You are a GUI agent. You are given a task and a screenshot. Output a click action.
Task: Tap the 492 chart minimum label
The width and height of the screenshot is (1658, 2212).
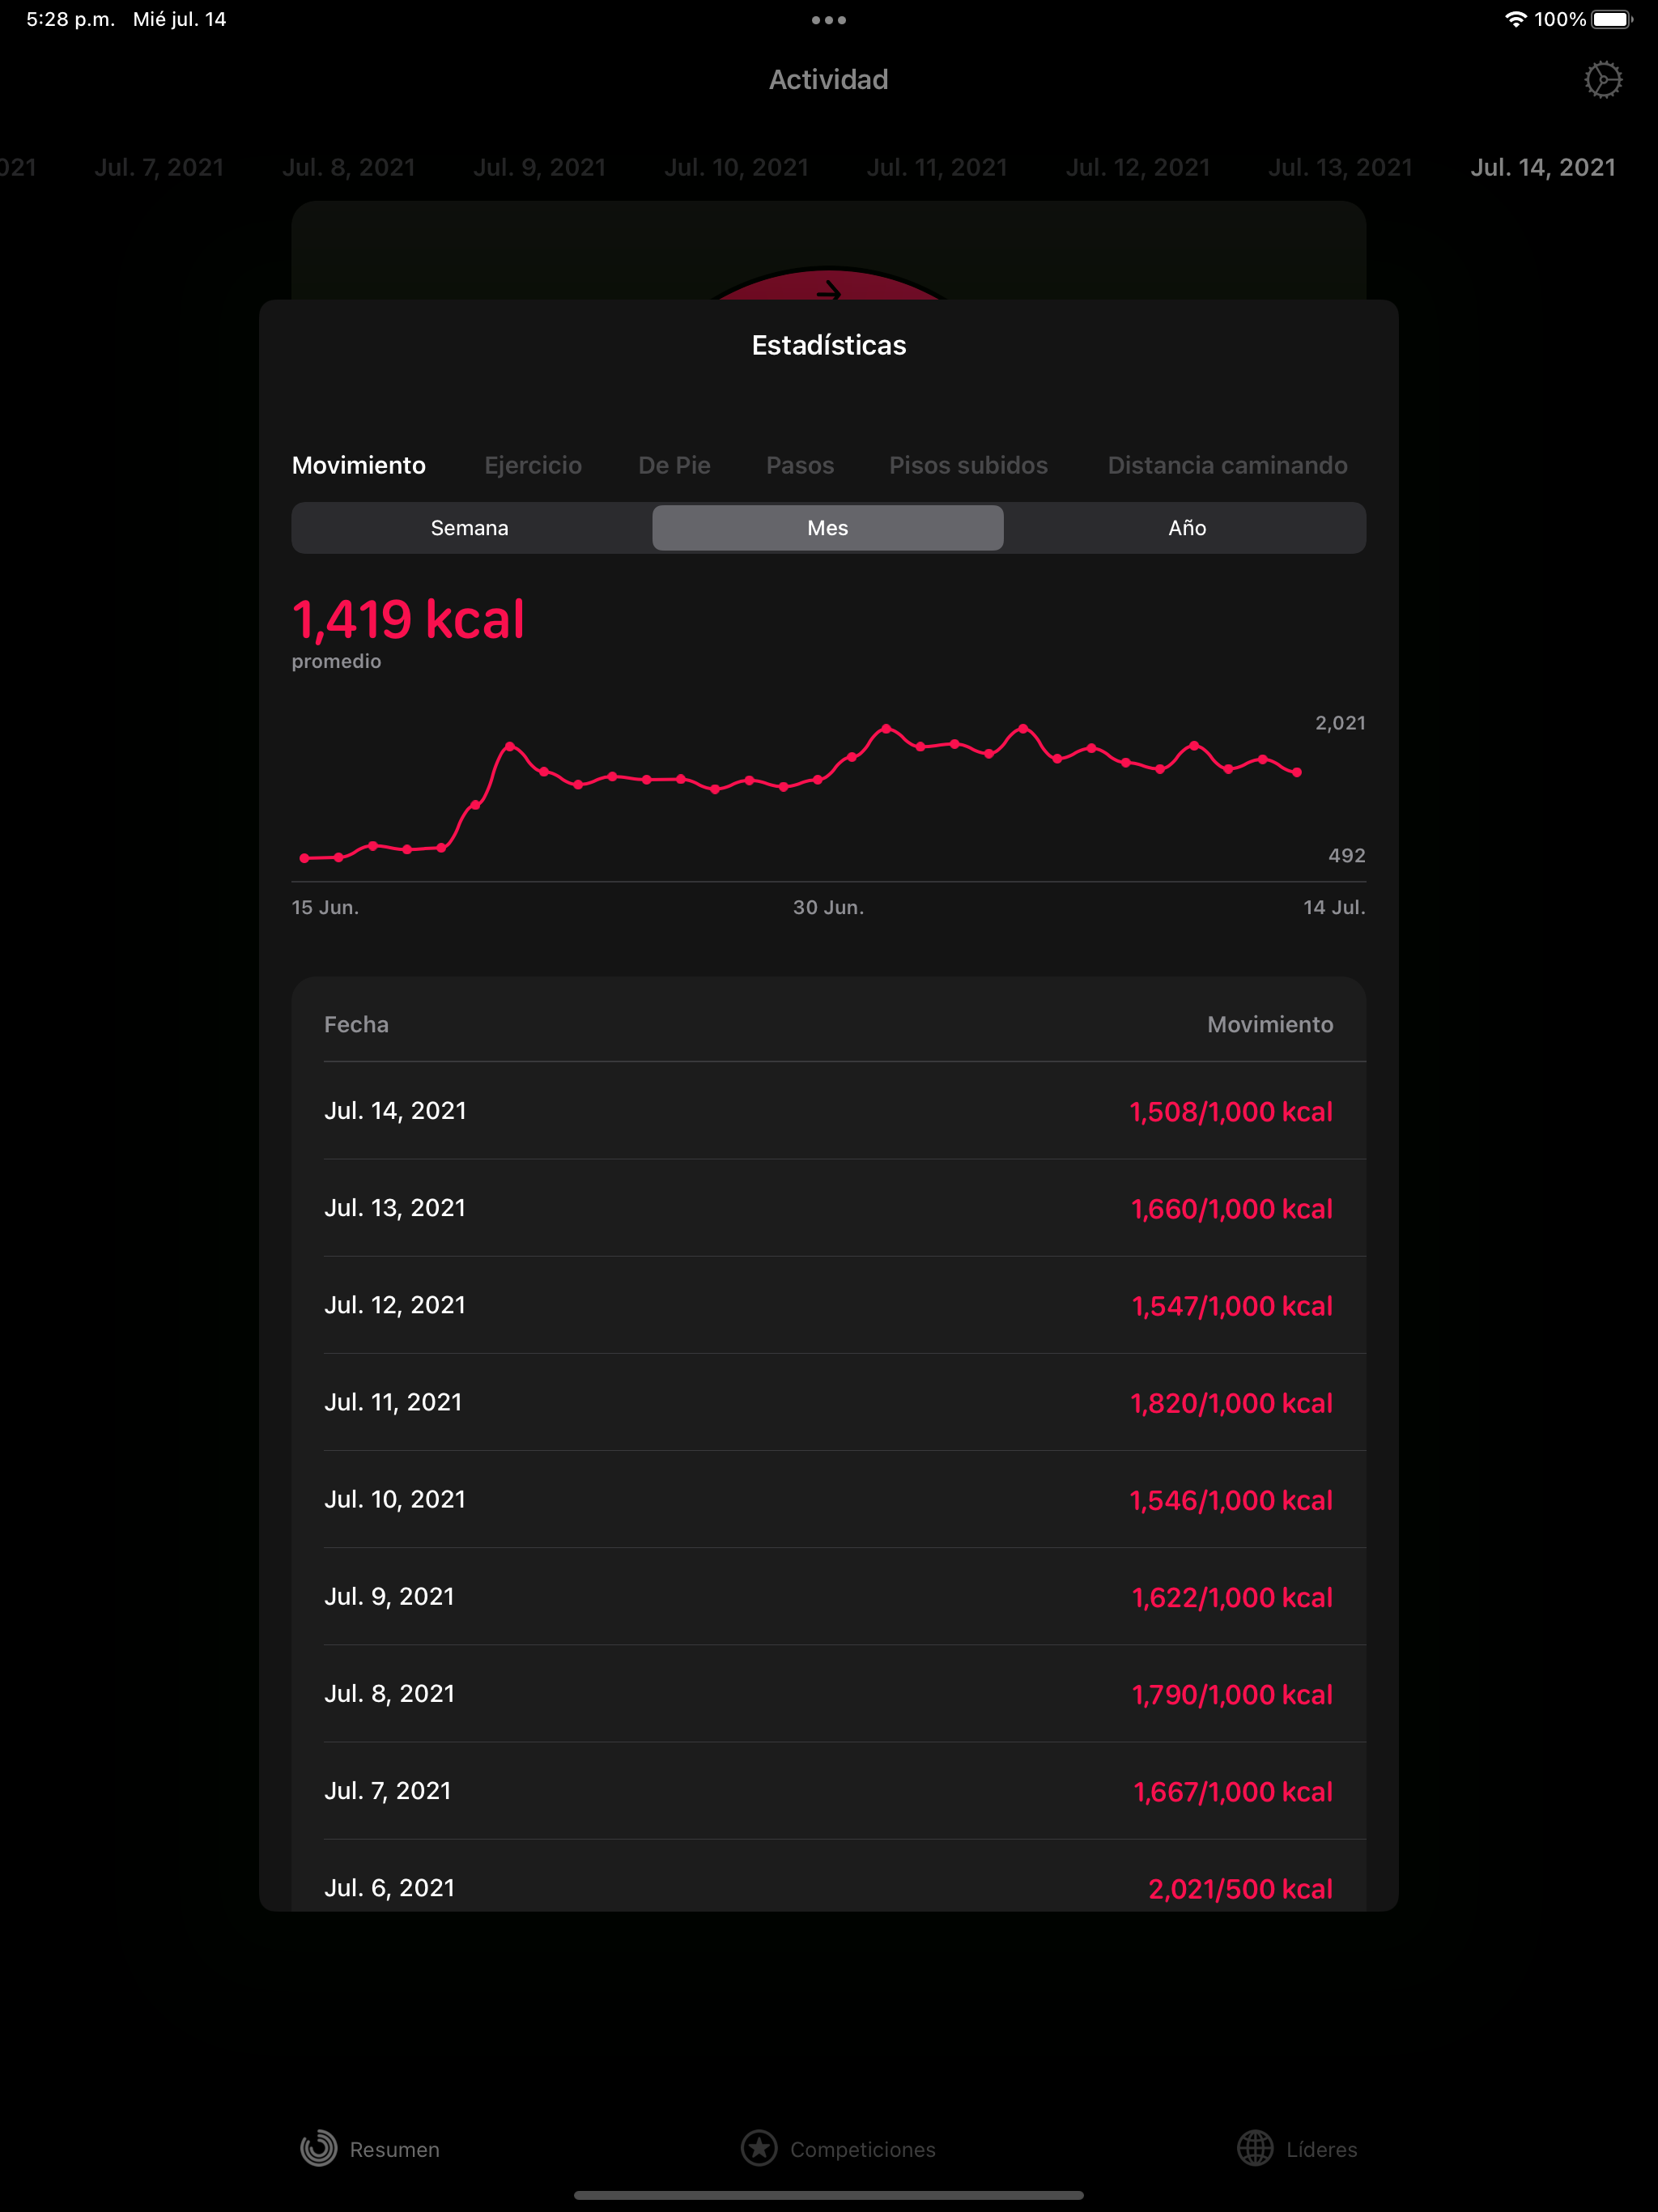click(x=1346, y=855)
